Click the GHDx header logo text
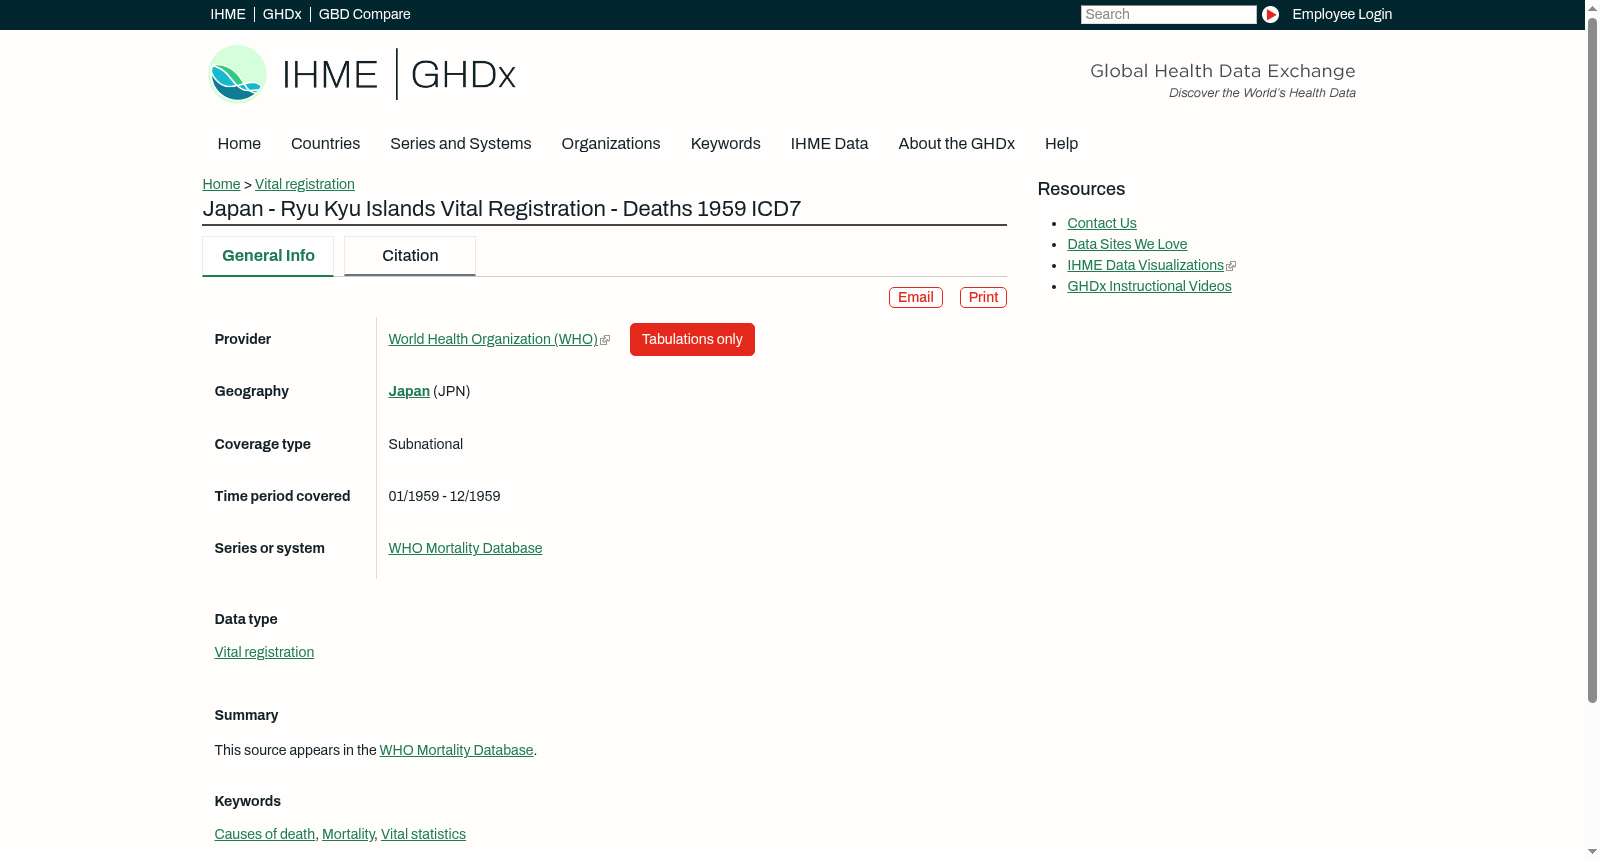1600x861 pixels. coord(463,74)
